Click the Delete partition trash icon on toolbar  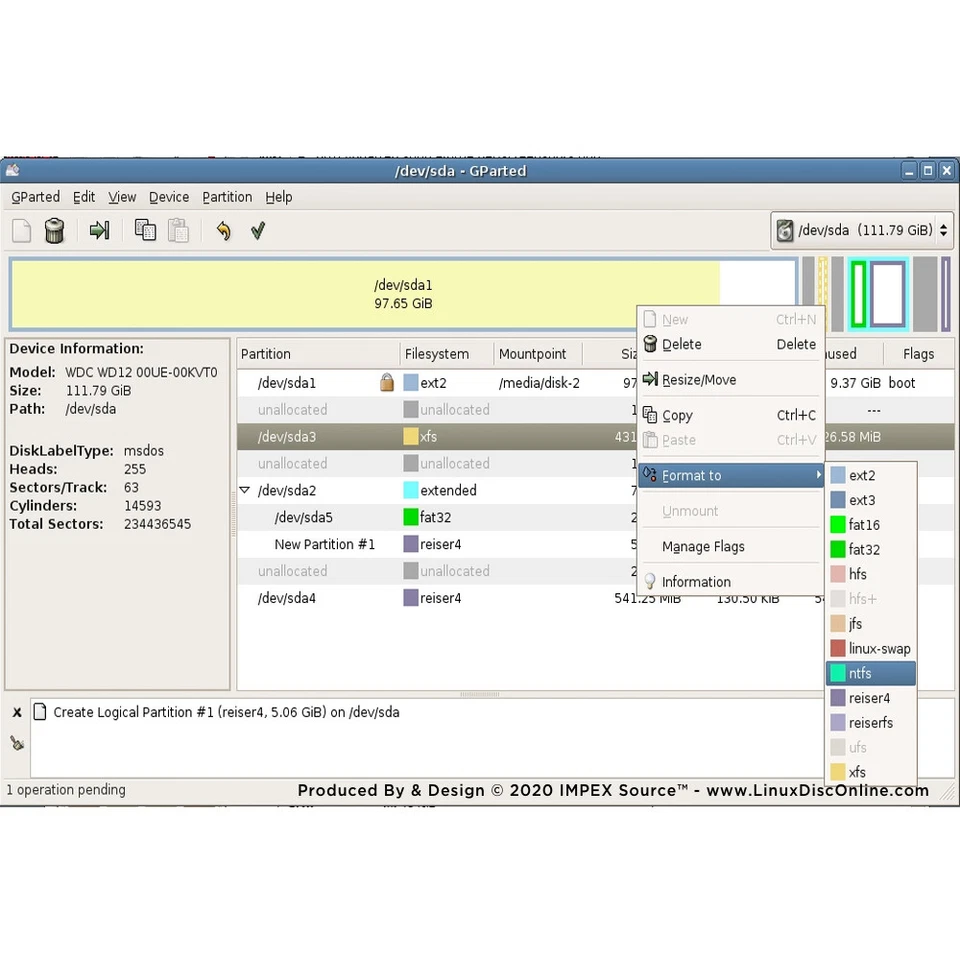54,231
